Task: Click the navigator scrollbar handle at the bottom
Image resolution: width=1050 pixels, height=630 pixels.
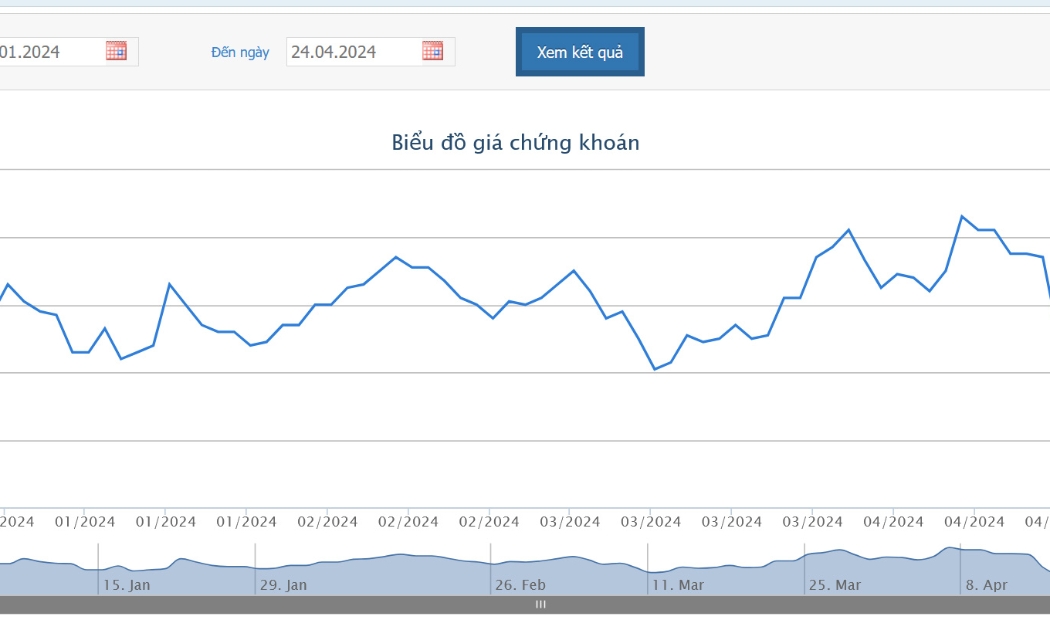Action: (540, 605)
